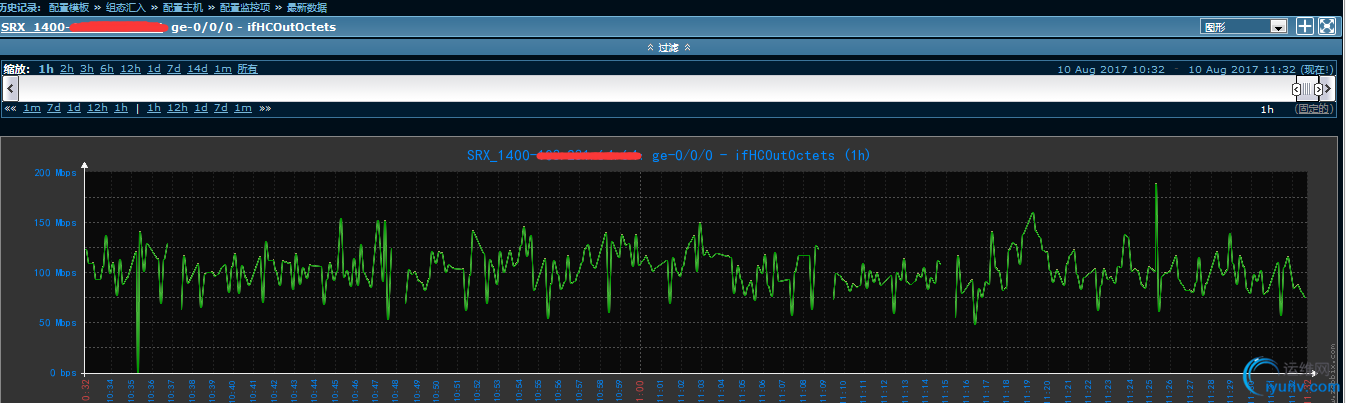Click the 200 Mbps axis label
Viewport: 1346px width, 403px height.
point(54,173)
